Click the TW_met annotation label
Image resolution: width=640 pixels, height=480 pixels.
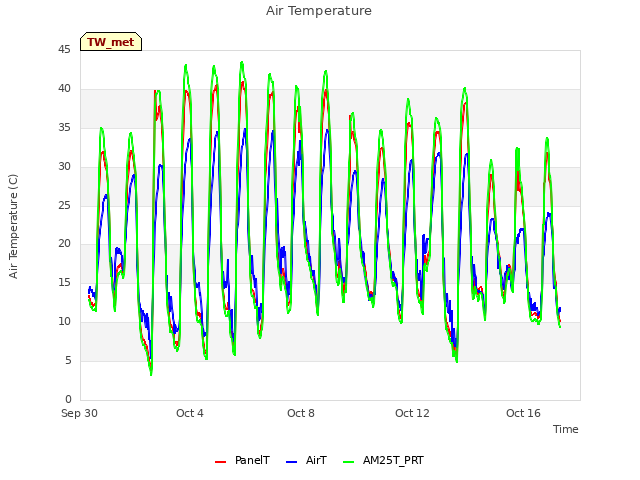click(111, 42)
